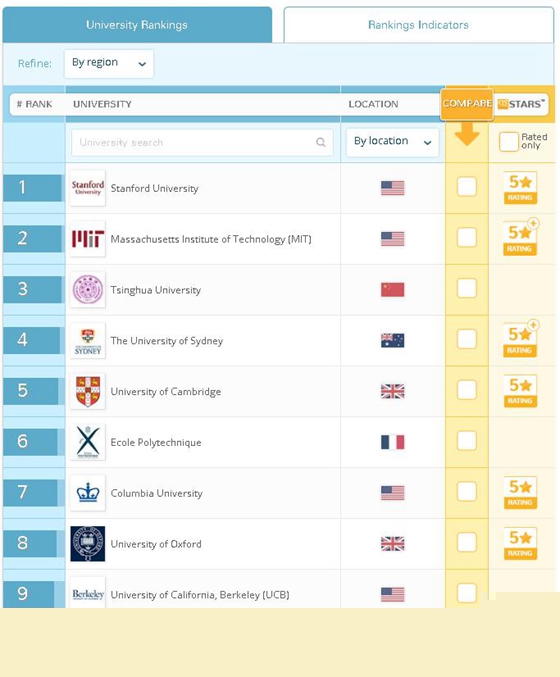Click the magnifier icon in university search
This screenshot has width=560, height=677.
320,142
